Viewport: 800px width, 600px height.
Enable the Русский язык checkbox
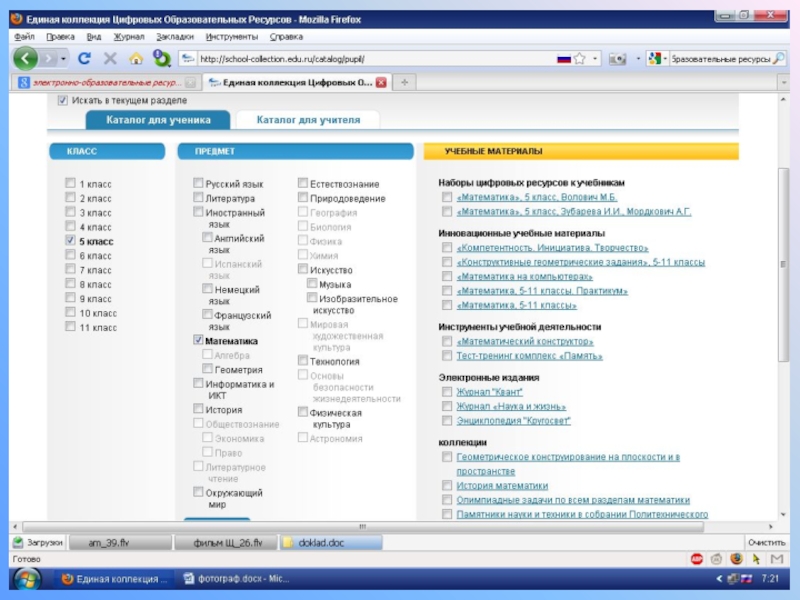198,184
